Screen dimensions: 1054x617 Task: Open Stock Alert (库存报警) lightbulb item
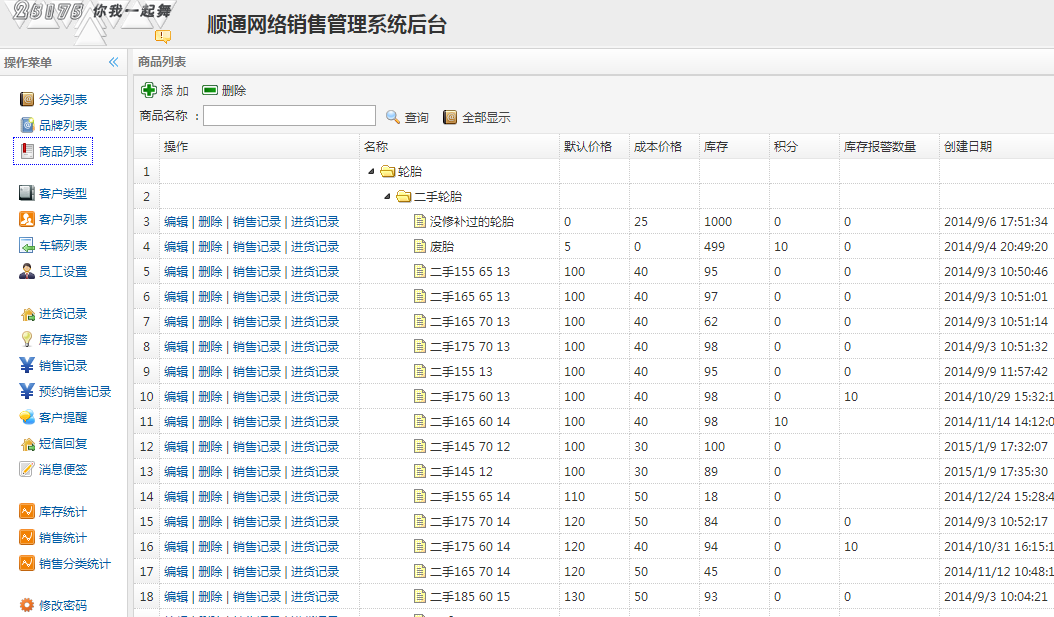pos(28,340)
